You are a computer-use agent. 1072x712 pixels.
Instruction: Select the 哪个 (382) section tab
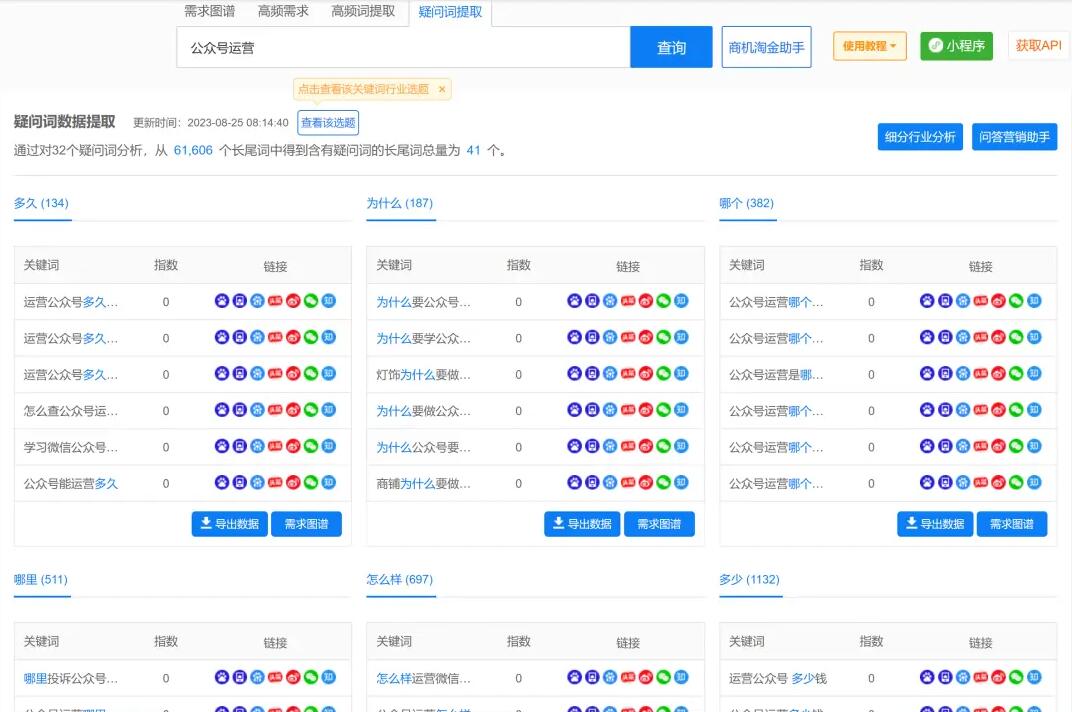click(x=747, y=203)
